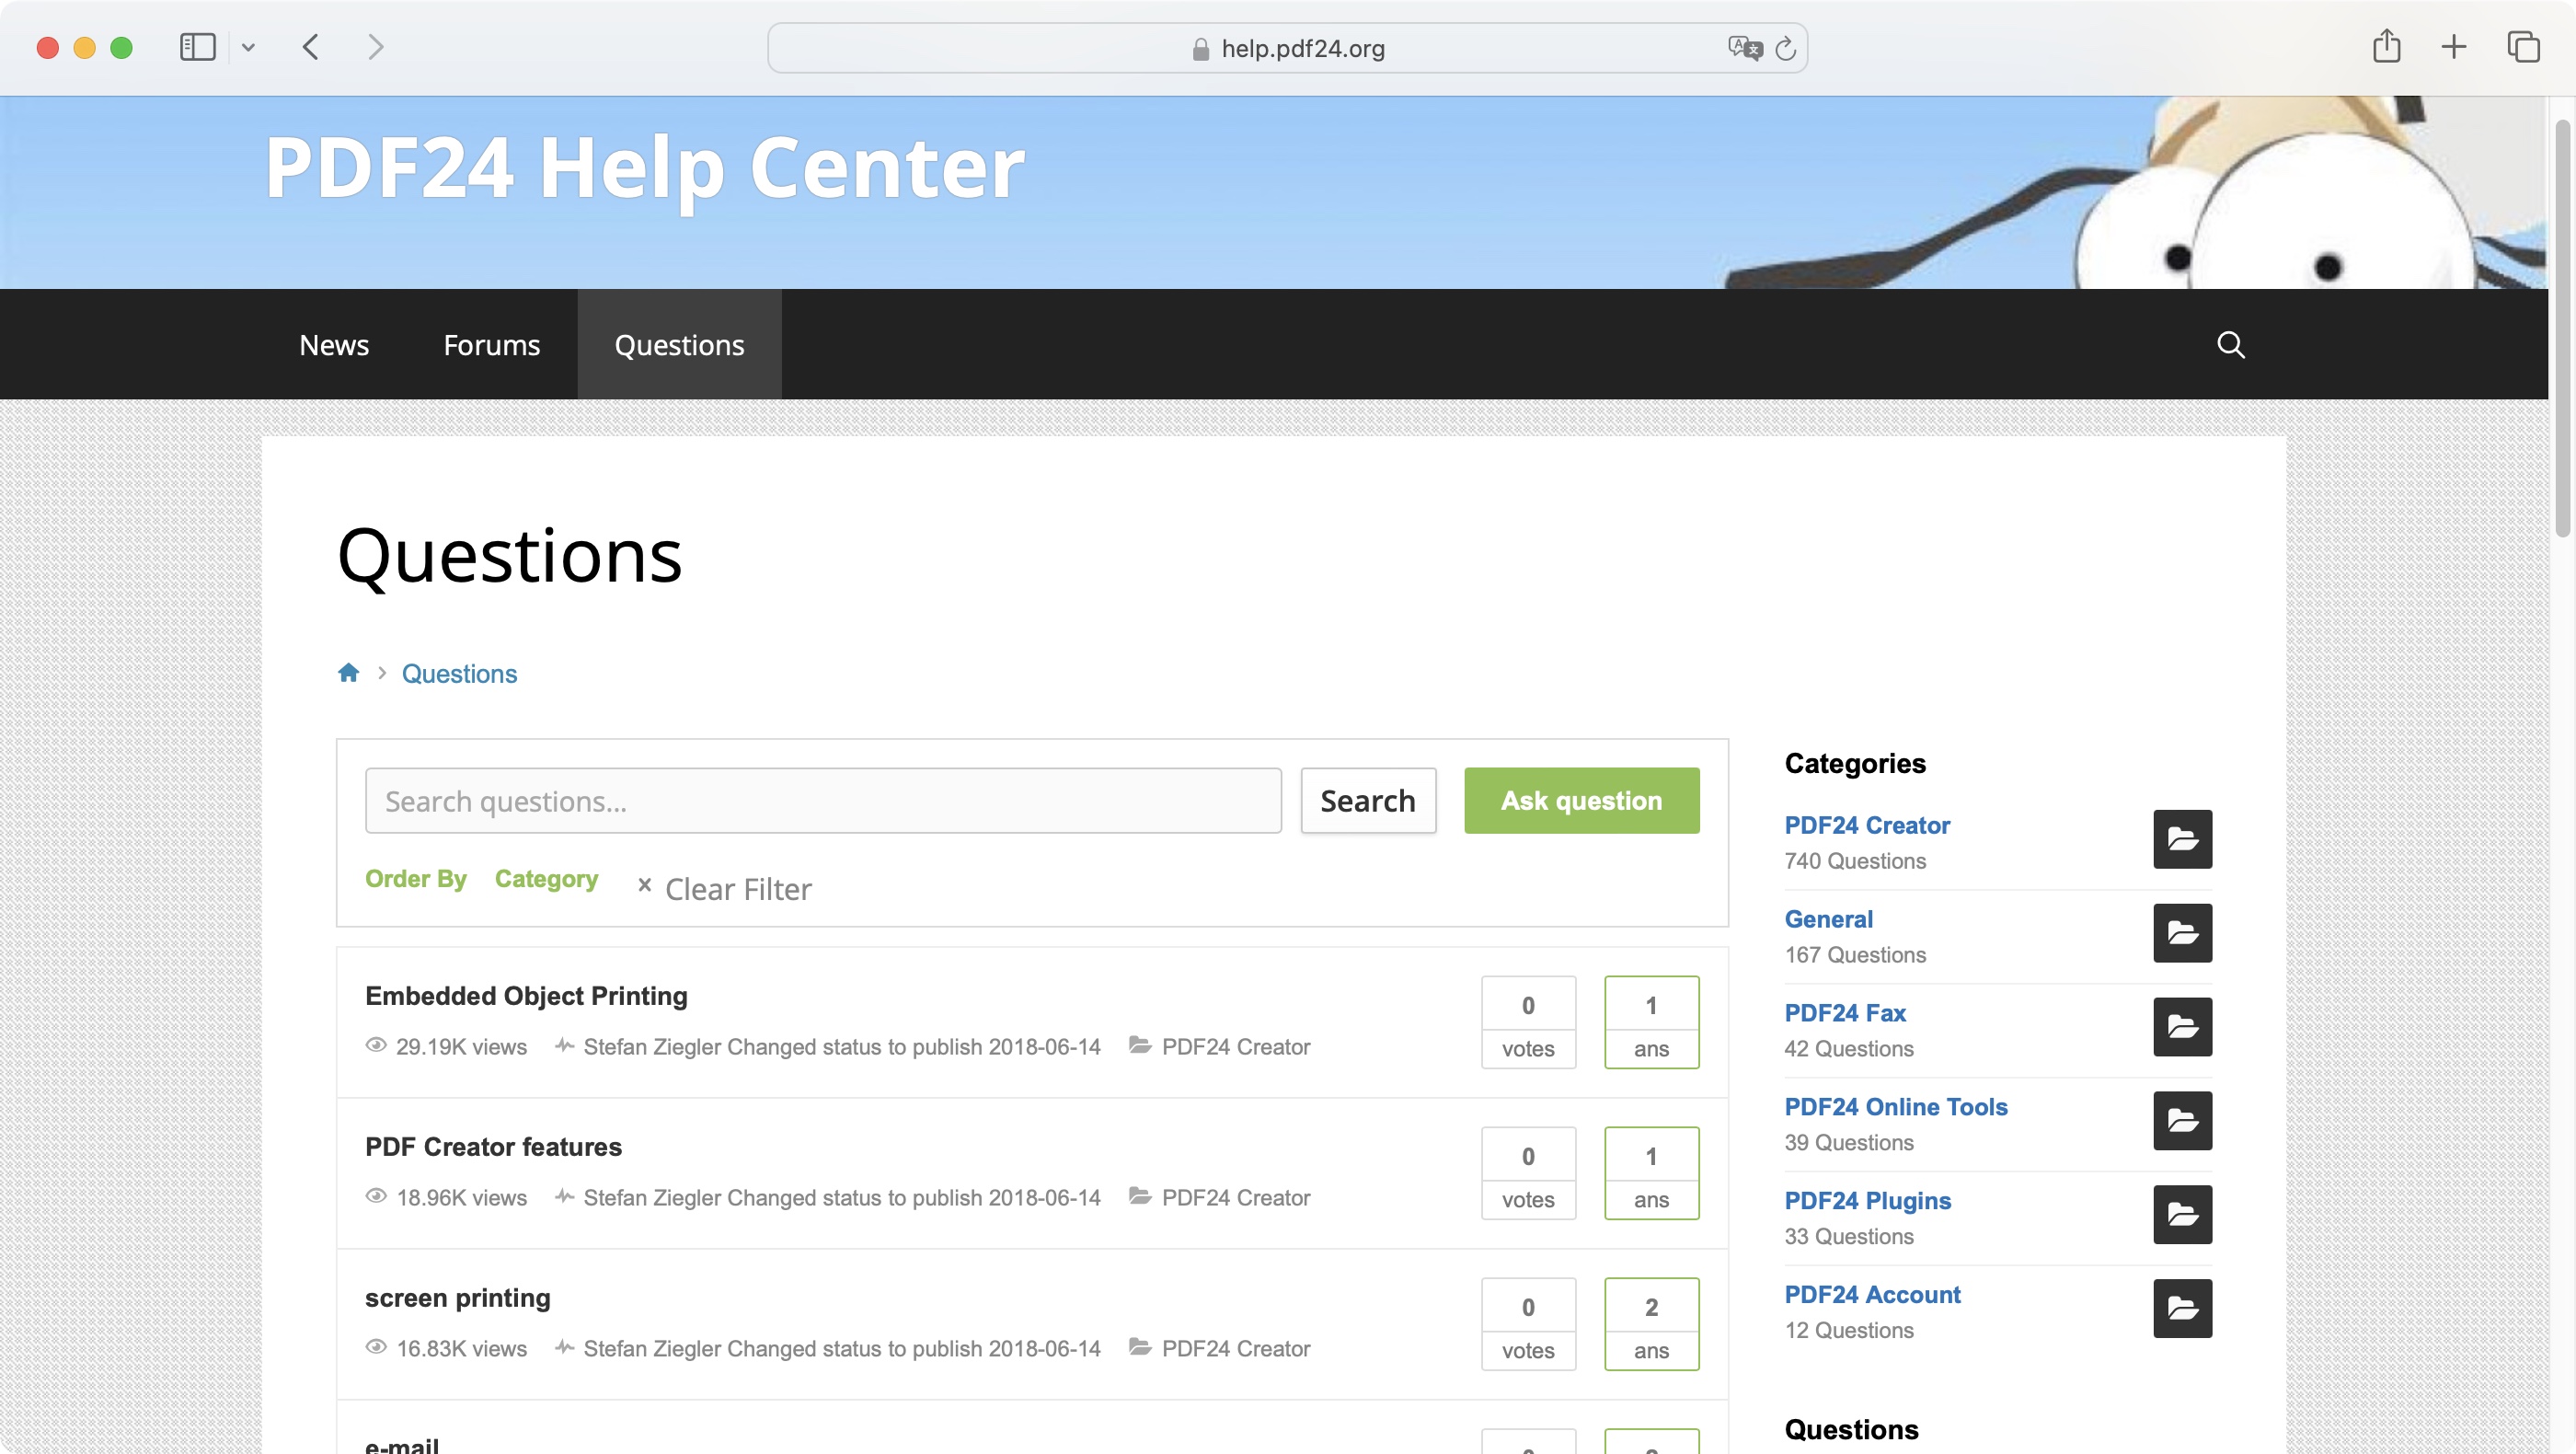Toggle the Forums menu item
This screenshot has width=2576, height=1454.
coord(492,343)
